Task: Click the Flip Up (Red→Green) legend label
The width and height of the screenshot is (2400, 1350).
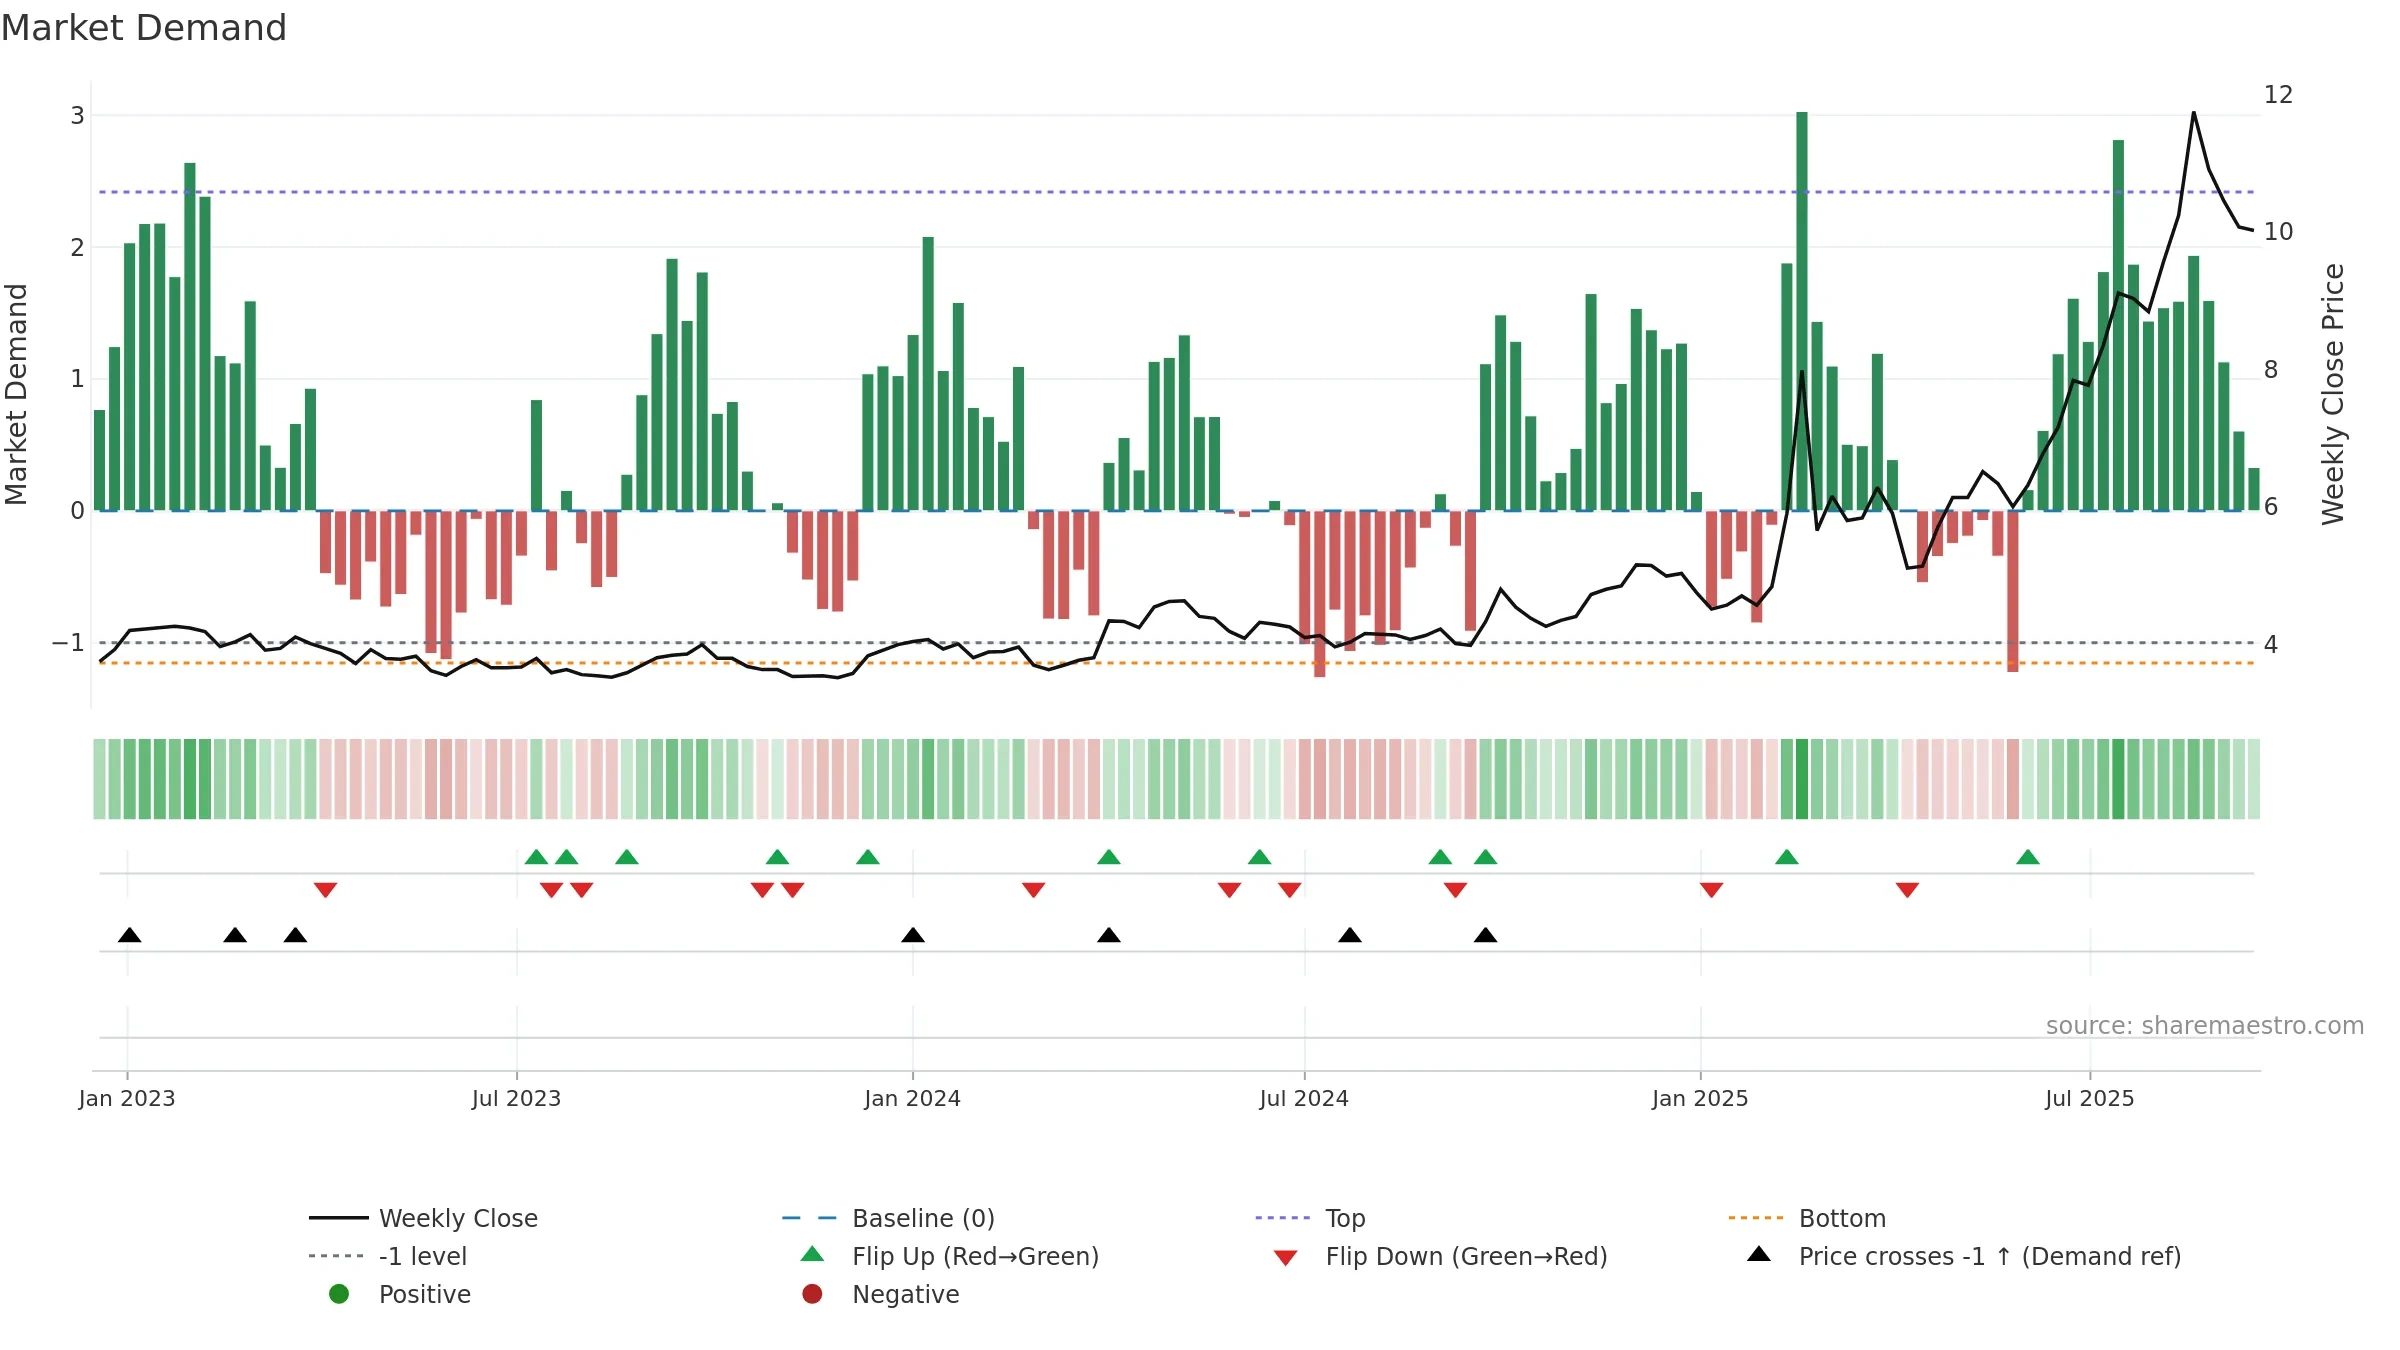Action: pos(975,1256)
